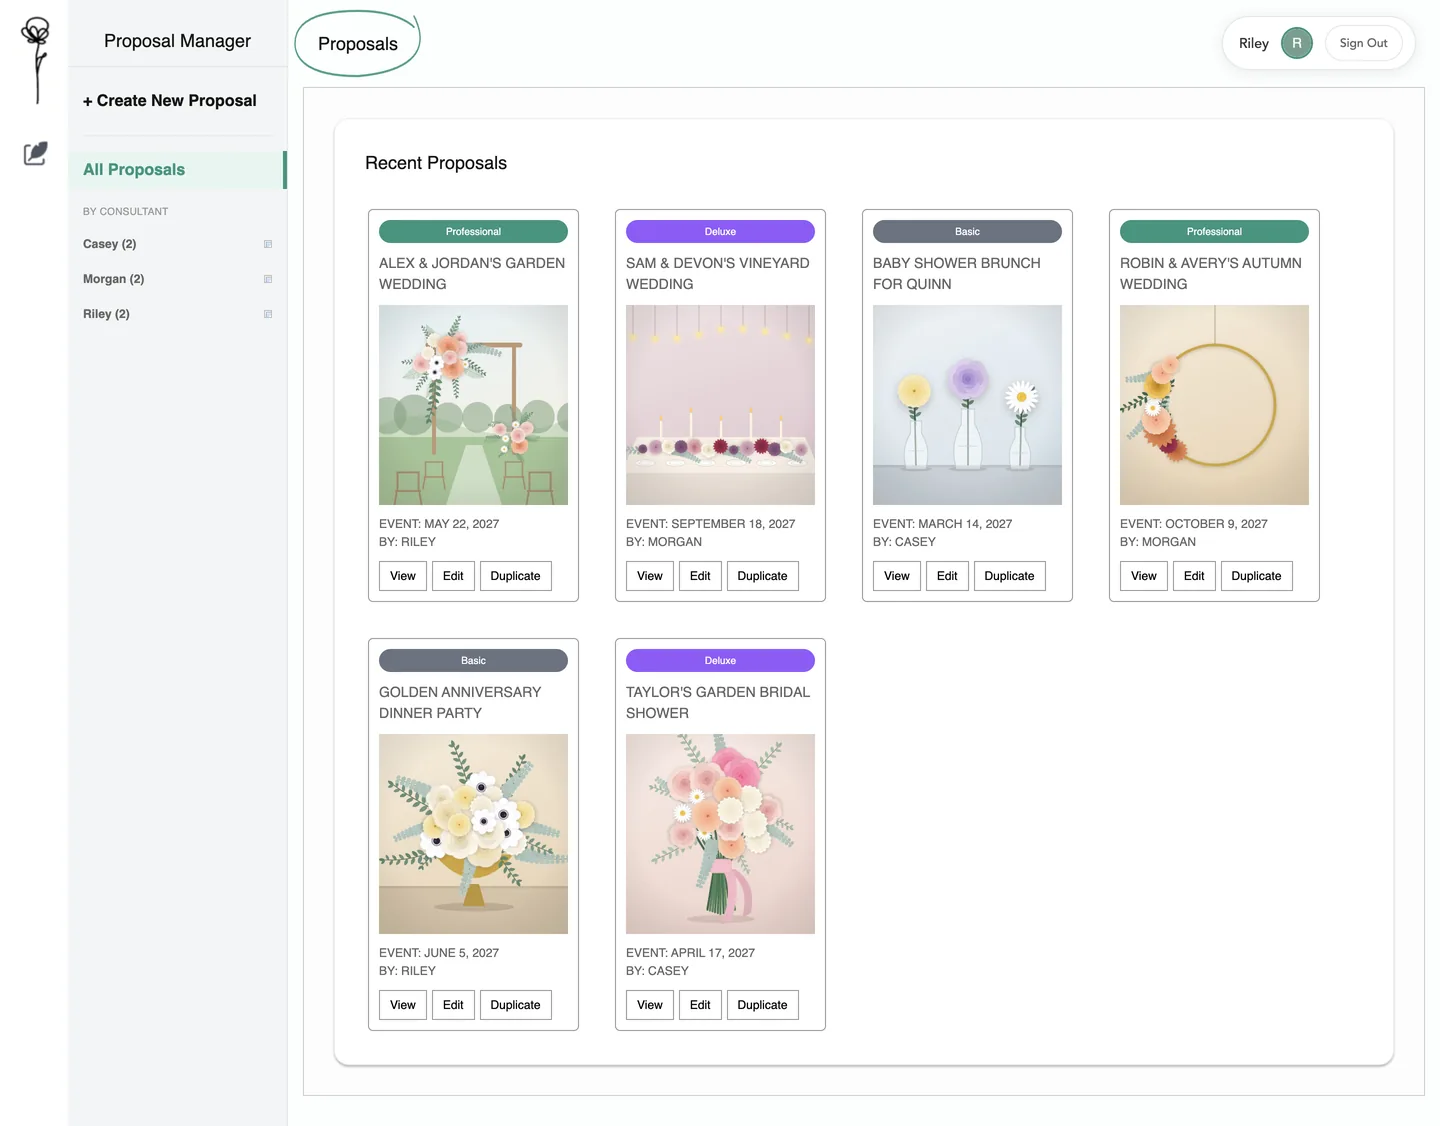Duplicate Baby Shower Brunch for Quinn proposal
The image size is (1440, 1126).
tap(1009, 576)
